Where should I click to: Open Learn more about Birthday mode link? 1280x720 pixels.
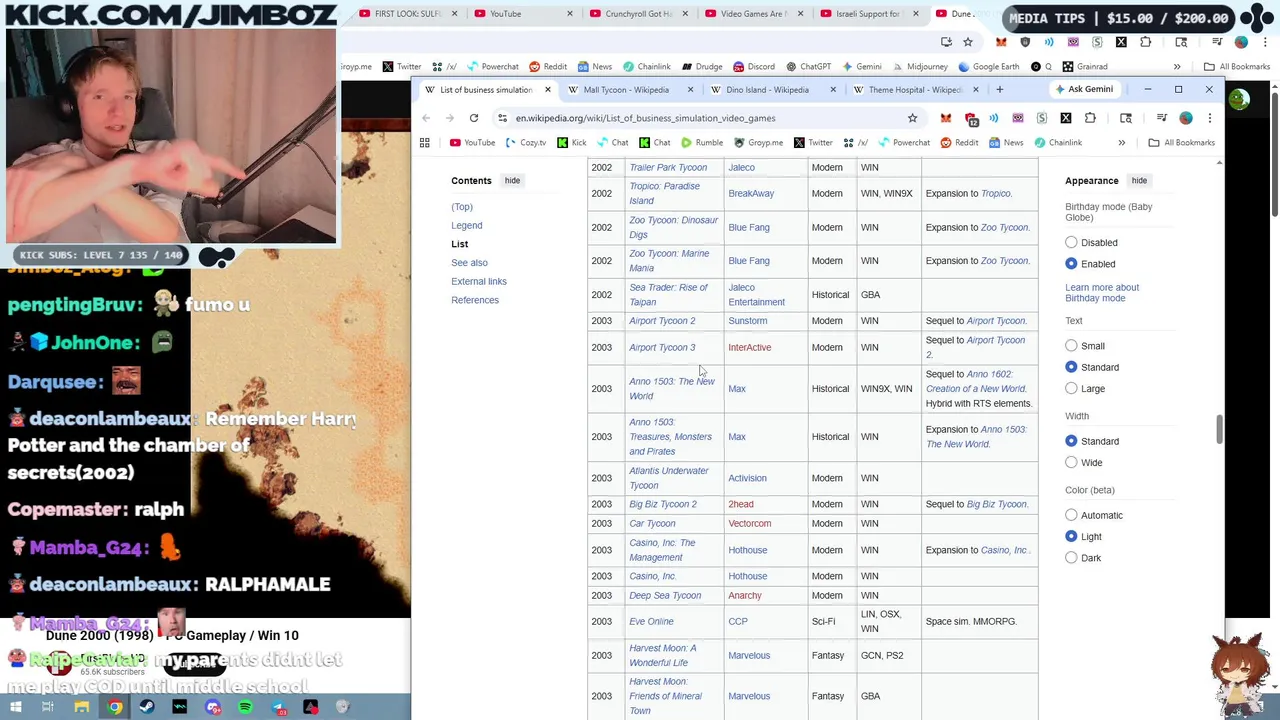[1102, 293]
